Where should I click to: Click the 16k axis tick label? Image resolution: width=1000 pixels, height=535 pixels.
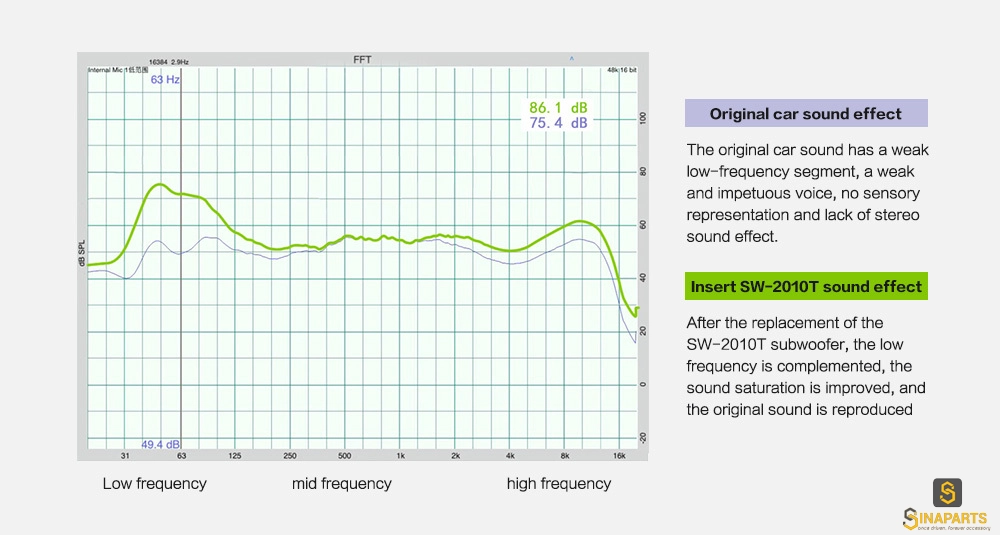[619, 456]
